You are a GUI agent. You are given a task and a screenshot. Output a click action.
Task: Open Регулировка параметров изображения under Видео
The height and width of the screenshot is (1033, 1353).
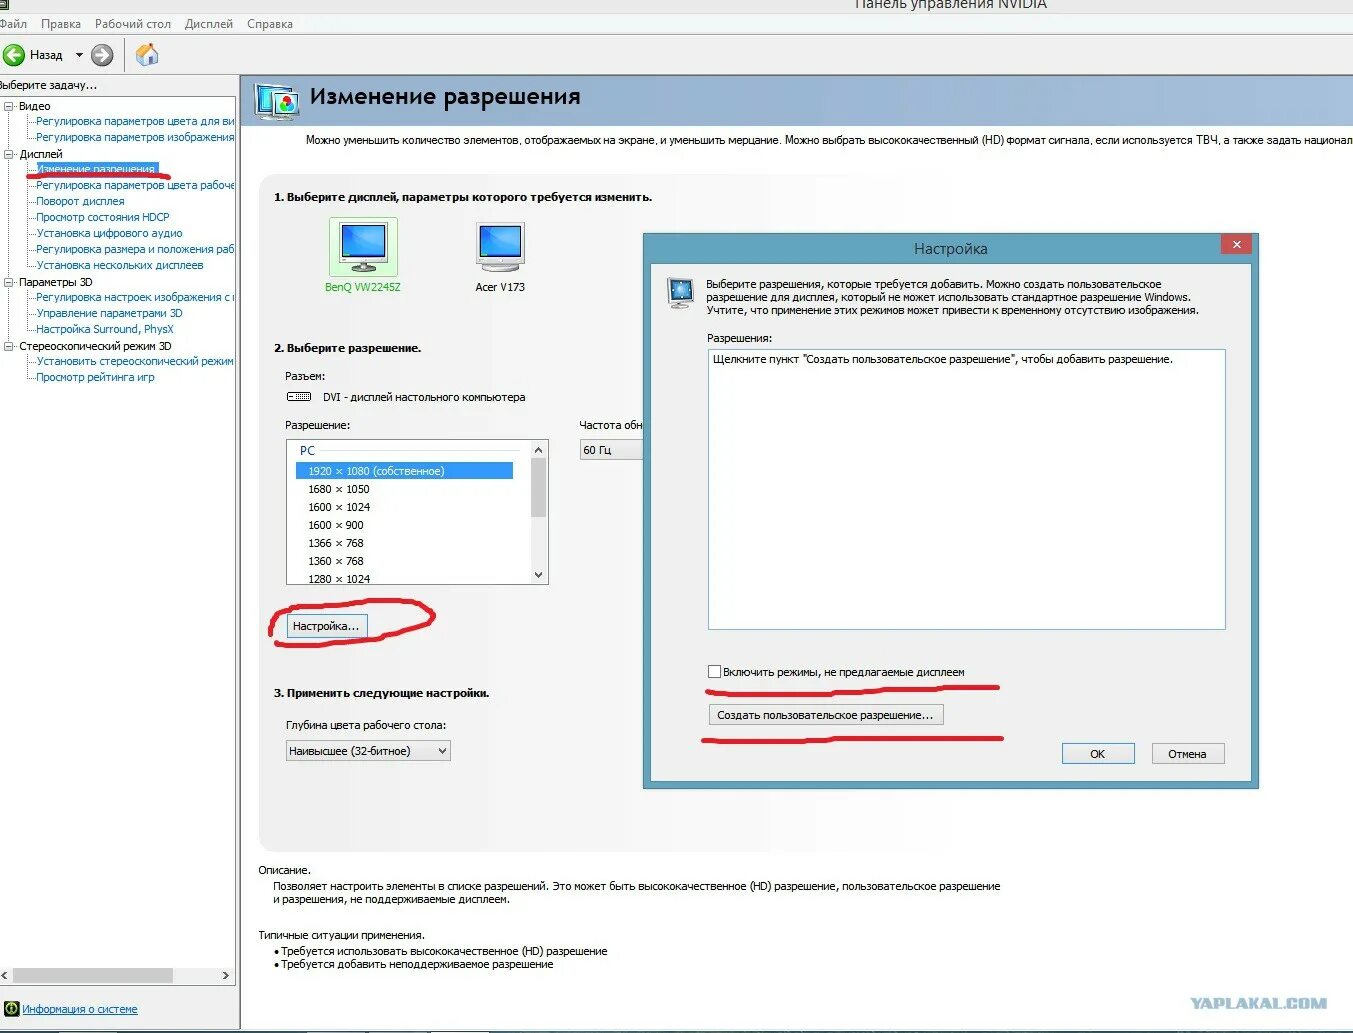click(x=135, y=138)
